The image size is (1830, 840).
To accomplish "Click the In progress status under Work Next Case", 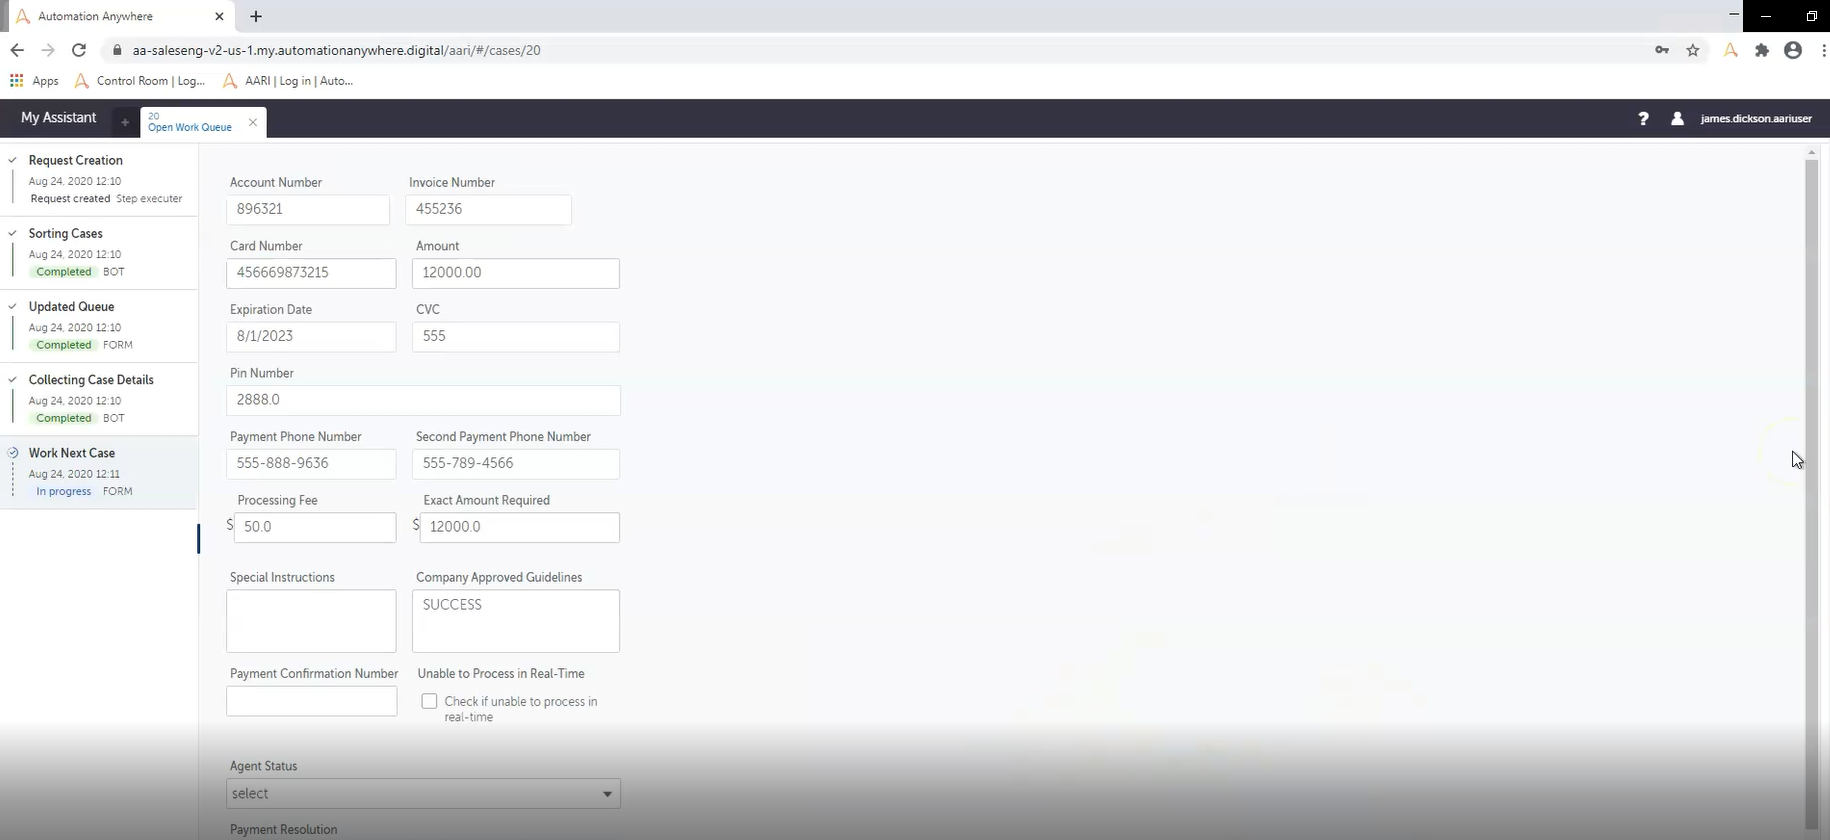I will [64, 491].
